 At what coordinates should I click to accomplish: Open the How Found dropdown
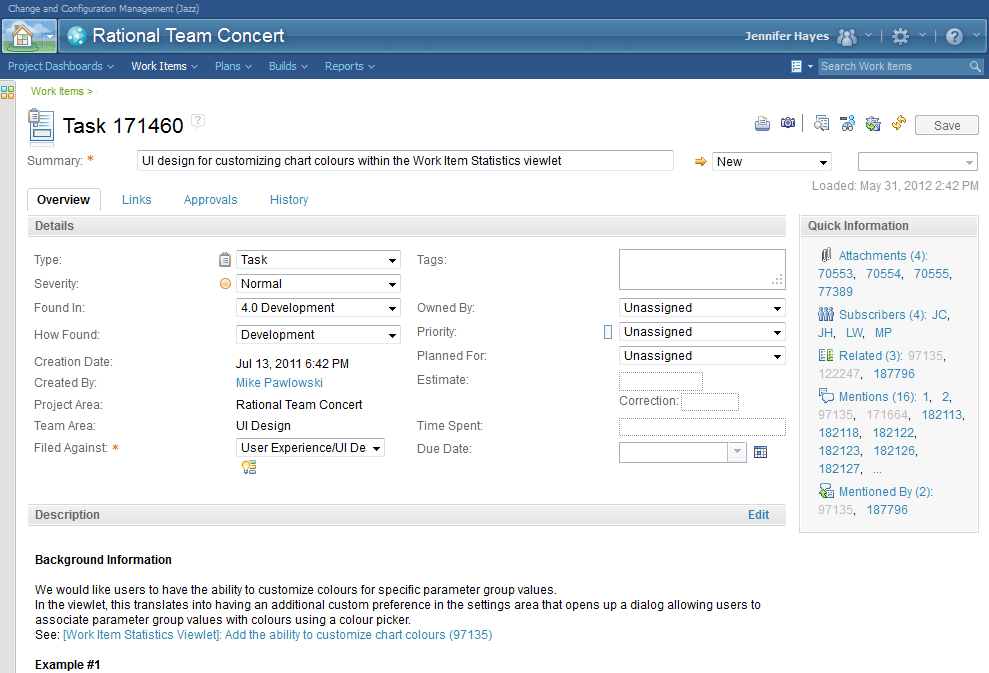click(x=319, y=335)
